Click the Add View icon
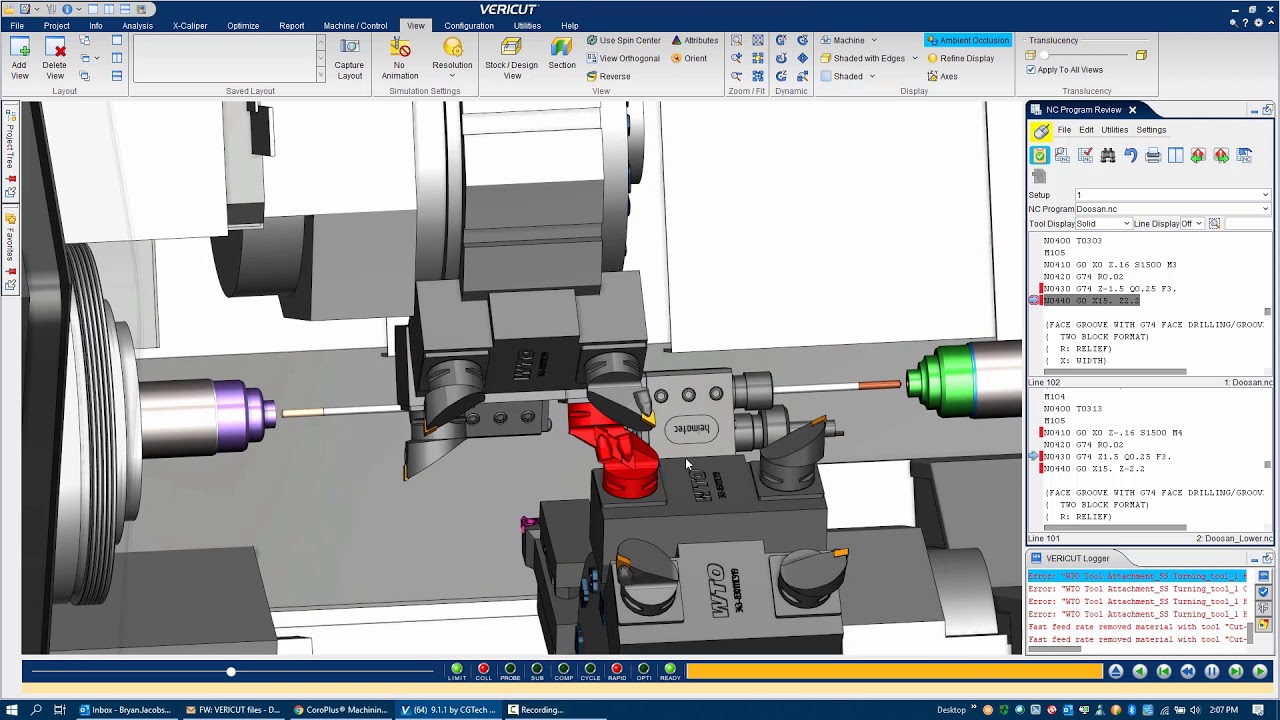The height and width of the screenshot is (720, 1280). (19, 48)
